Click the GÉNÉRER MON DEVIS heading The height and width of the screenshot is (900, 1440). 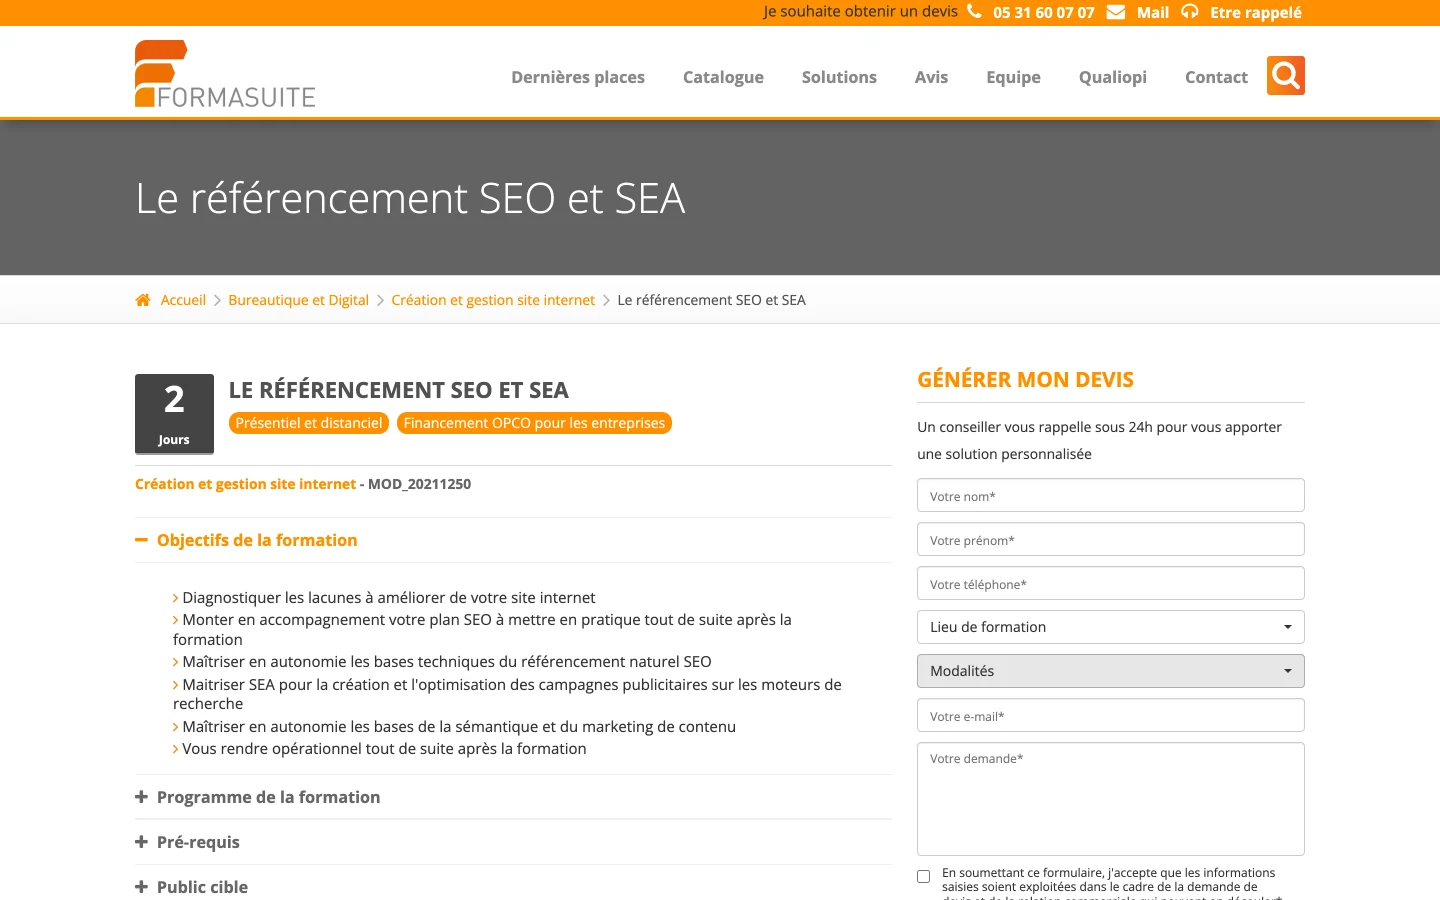1025,380
